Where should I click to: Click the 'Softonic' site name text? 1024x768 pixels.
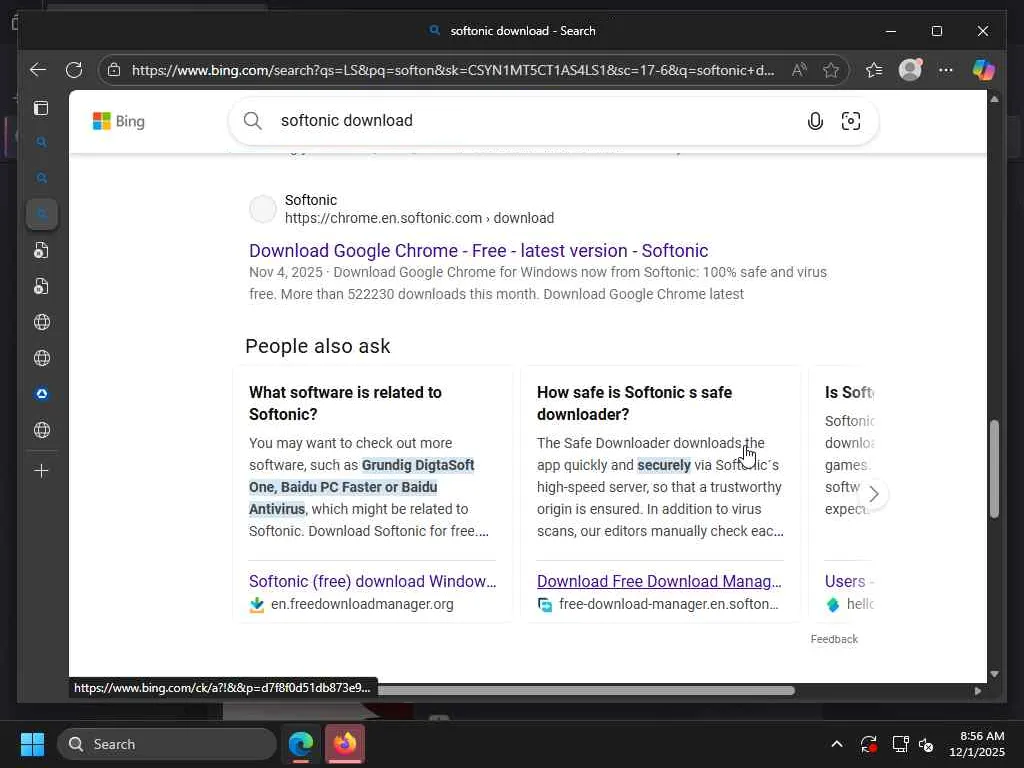tap(311, 200)
